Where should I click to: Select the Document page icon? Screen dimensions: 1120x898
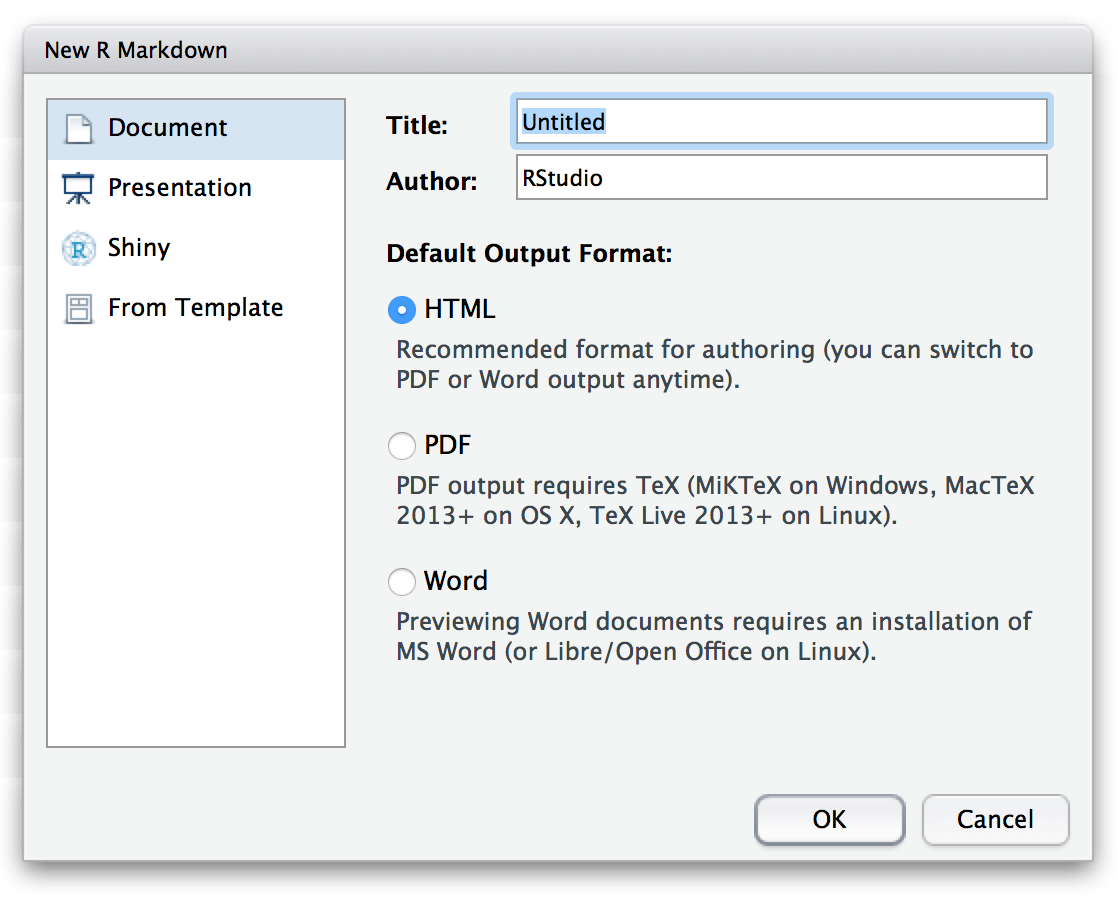pos(79,129)
